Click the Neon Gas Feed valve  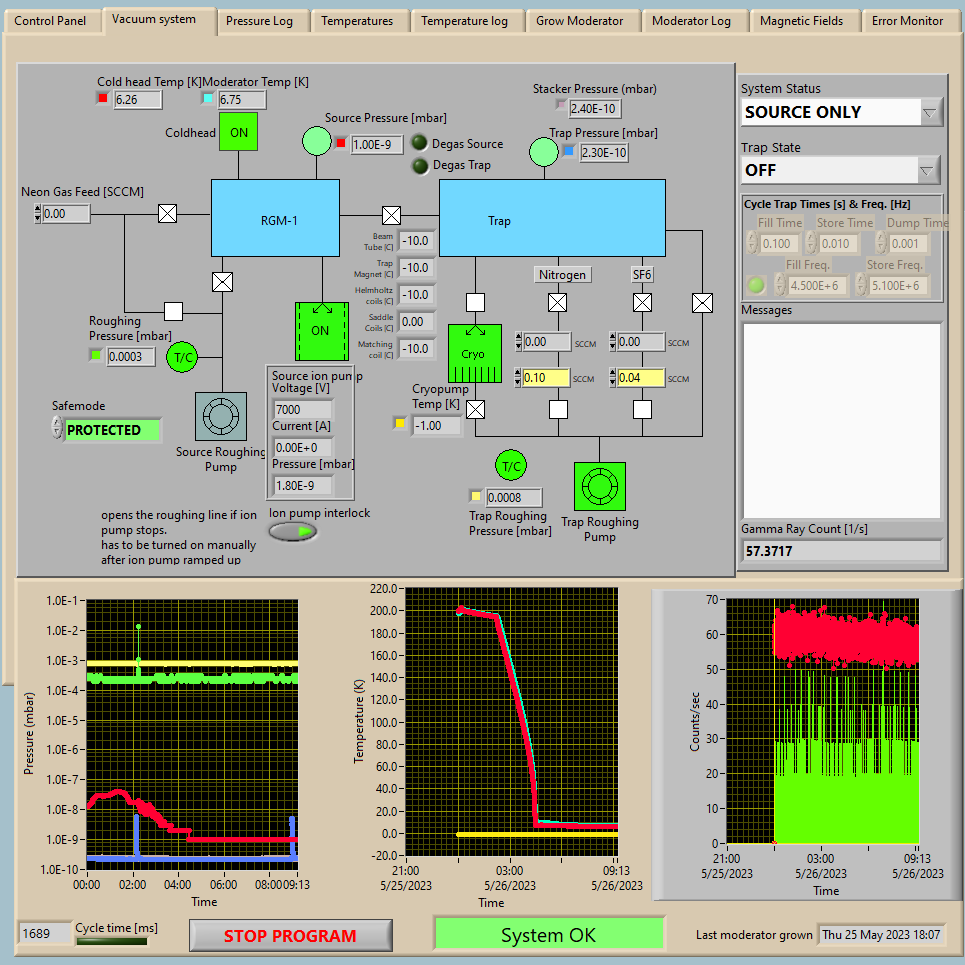coord(168,213)
